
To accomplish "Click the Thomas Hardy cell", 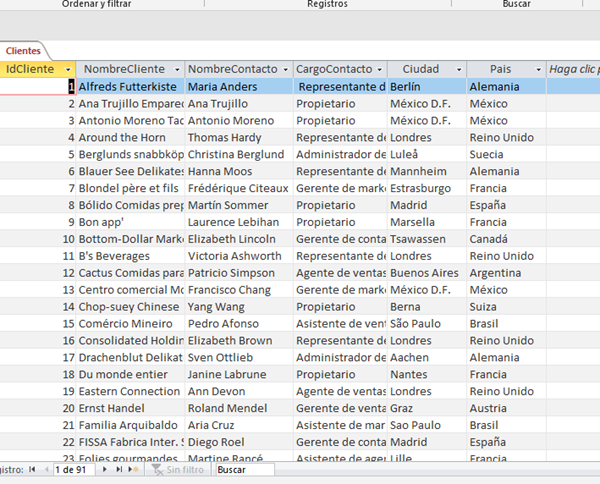I will [x=239, y=137].
